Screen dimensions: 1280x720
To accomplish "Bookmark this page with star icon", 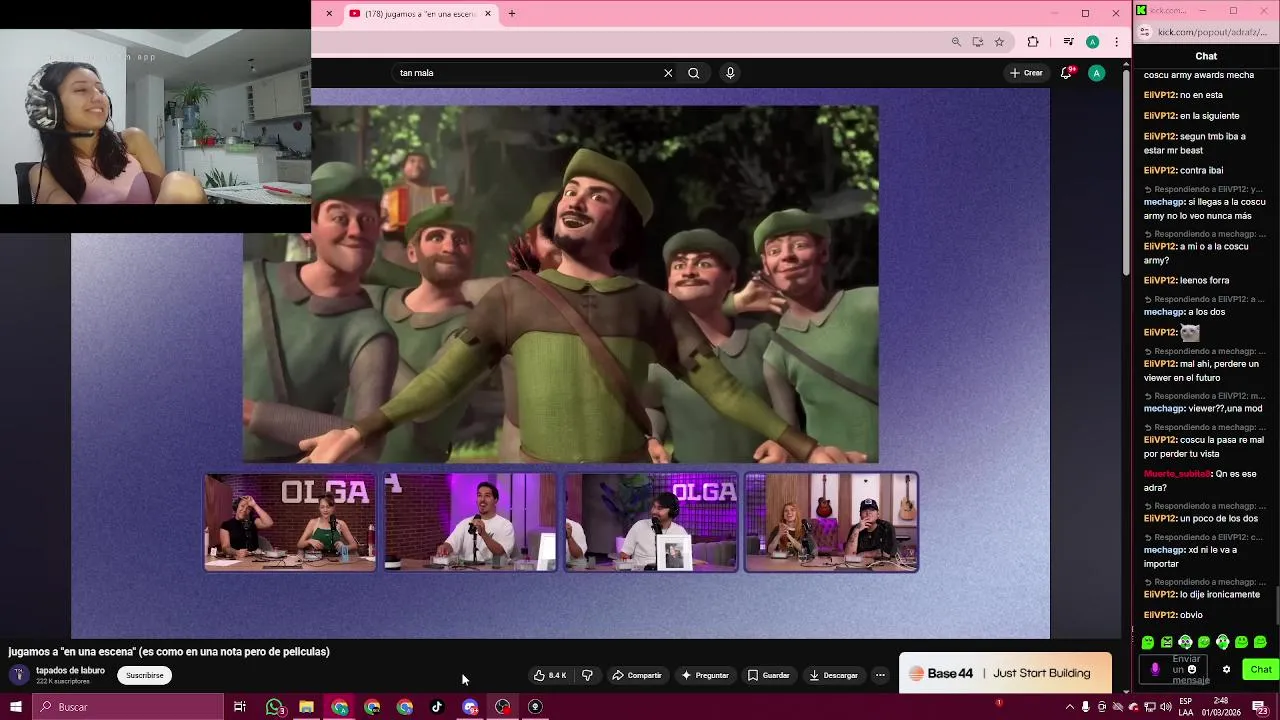I will 999,42.
